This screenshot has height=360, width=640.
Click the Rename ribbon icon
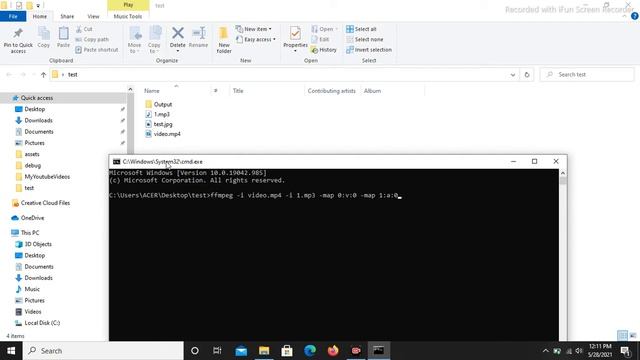point(199,38)
